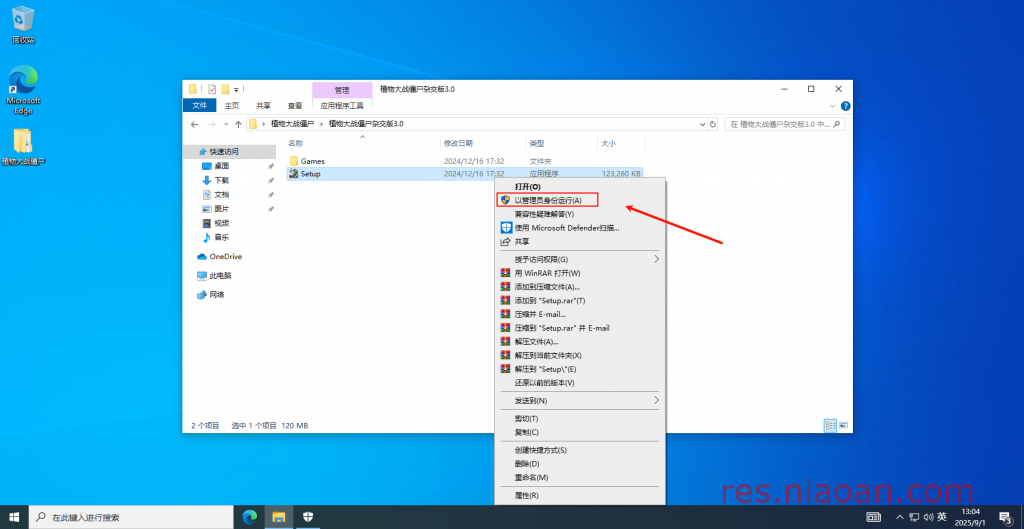Switch to 共享 ribbon tab
This screenshot has width=1024, height=529.
click(x=263, y=105)
